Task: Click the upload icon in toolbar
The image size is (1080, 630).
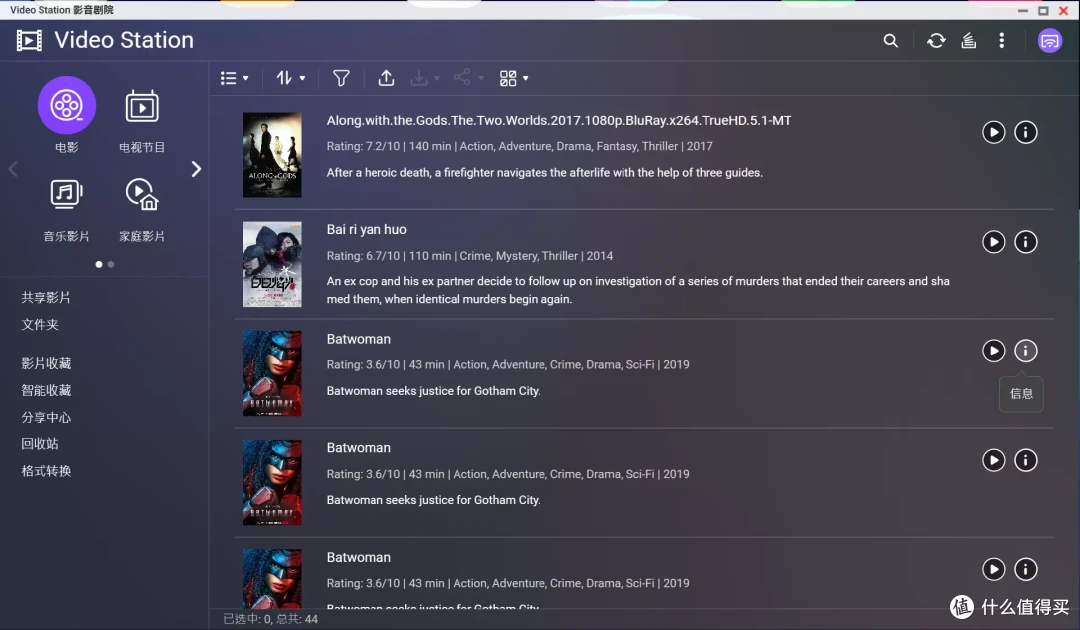Action: [386, 78]
